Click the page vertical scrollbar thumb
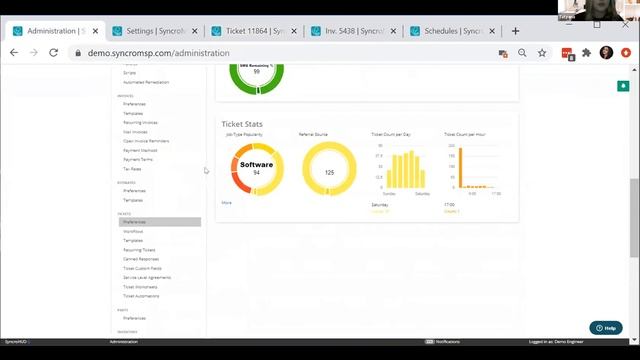This screenshot has width=640, height=360. coord(634,218)
